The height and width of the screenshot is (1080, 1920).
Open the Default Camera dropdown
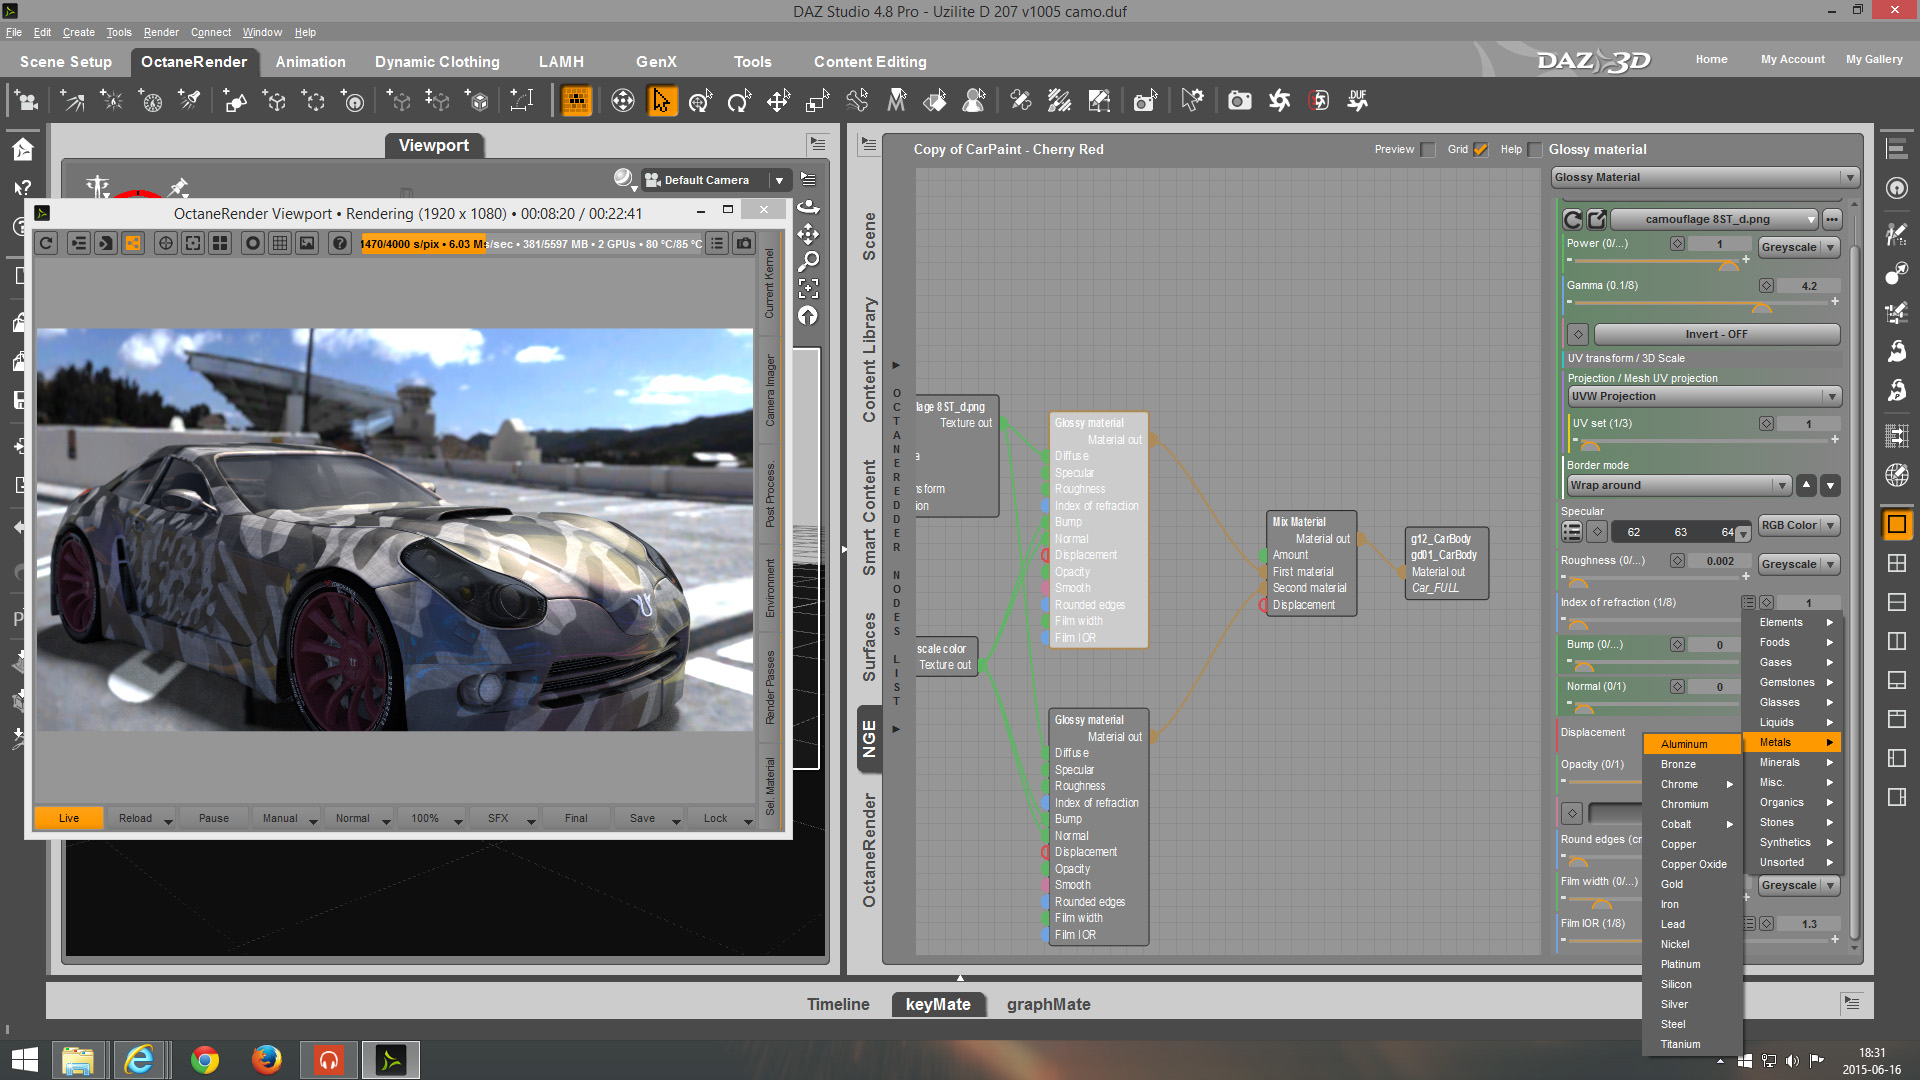(x=778, y=180)
